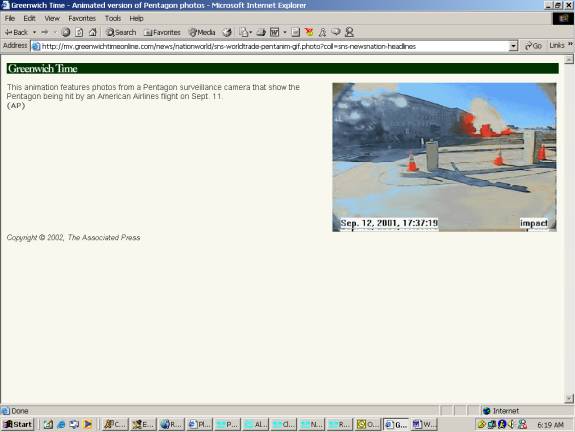Switch to the 'R...' globe taskbar window
Image resolution: width=575 pixels, height=432 pixels.
[x=171, y=424]
